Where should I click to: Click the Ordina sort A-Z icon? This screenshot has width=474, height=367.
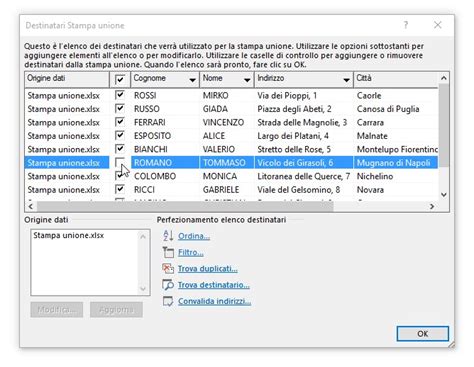[168, 236]
